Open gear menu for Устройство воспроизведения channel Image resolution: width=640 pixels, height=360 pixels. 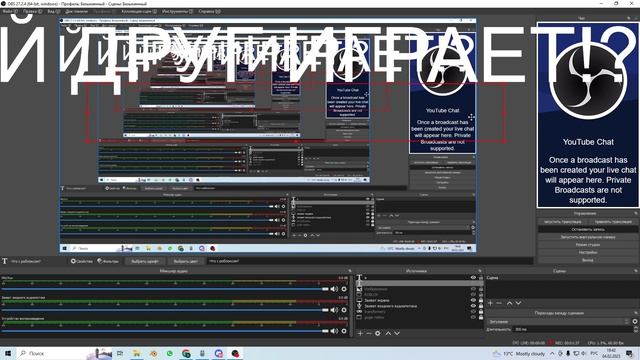coord(344,331)
